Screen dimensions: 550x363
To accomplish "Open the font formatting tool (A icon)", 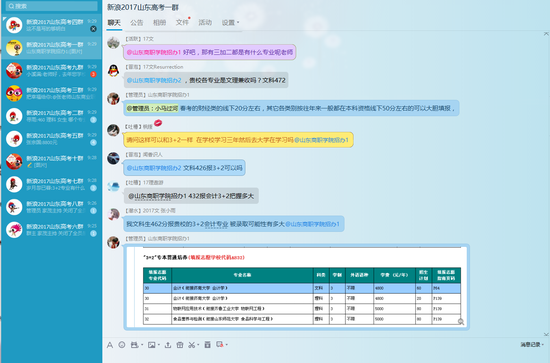I will [110, 345].
